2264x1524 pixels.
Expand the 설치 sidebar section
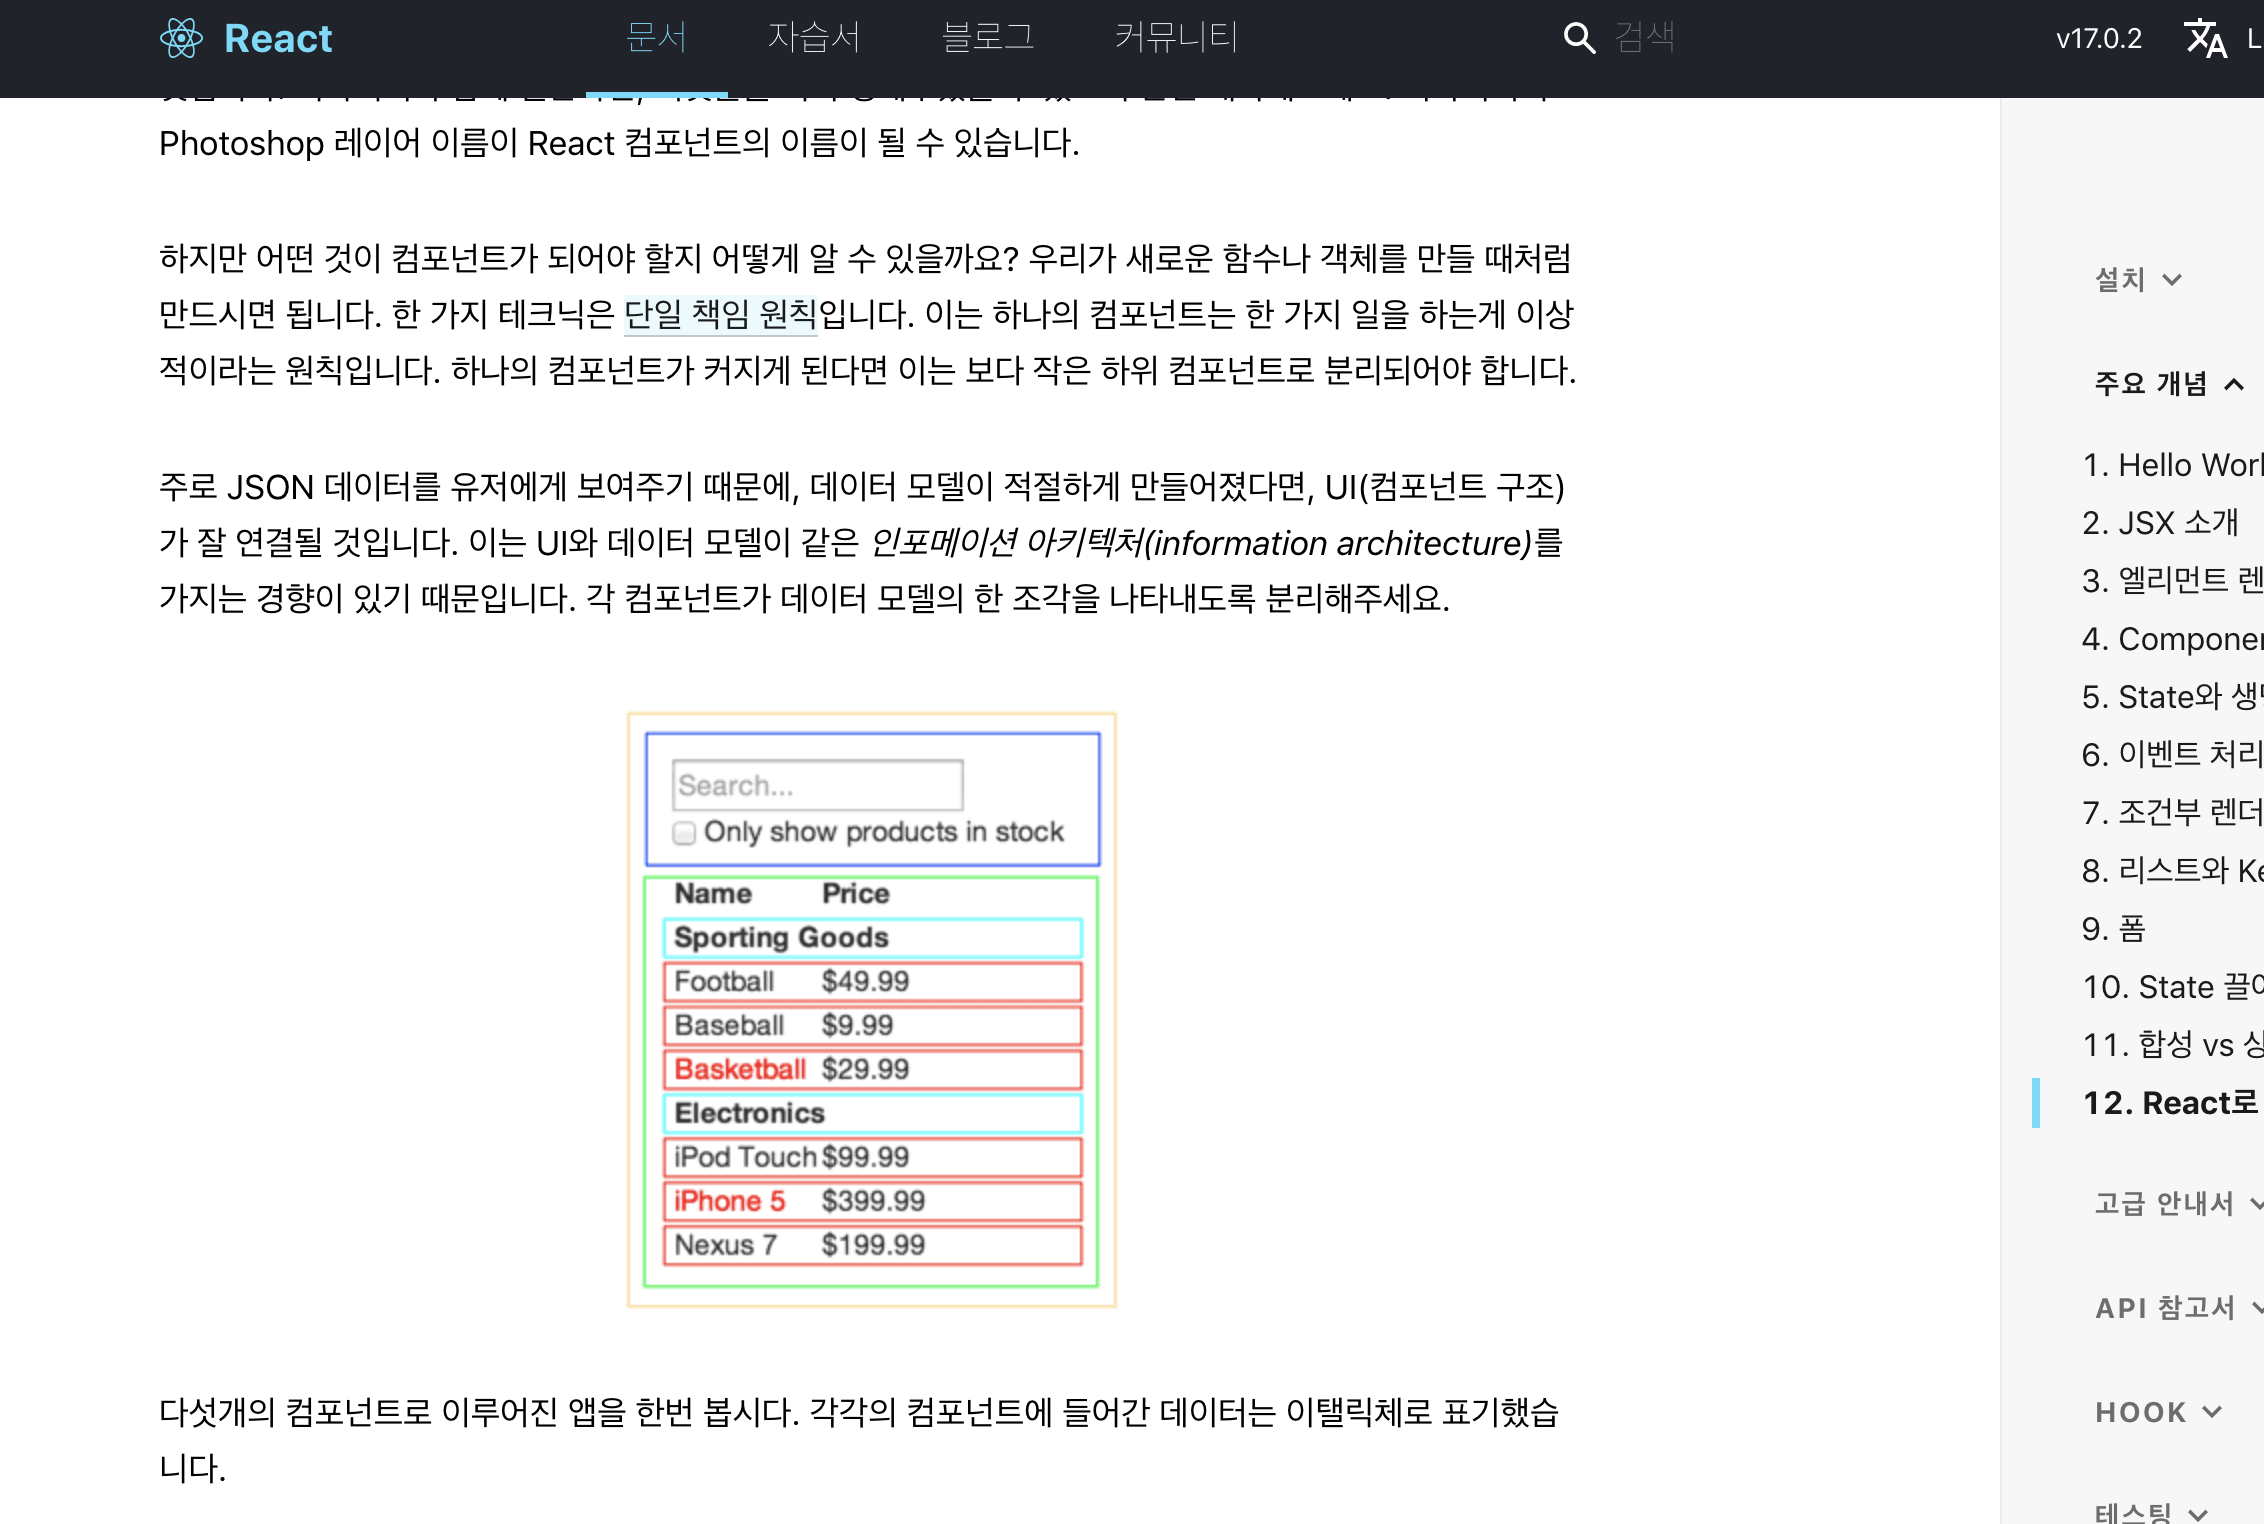coord(2138,280)
